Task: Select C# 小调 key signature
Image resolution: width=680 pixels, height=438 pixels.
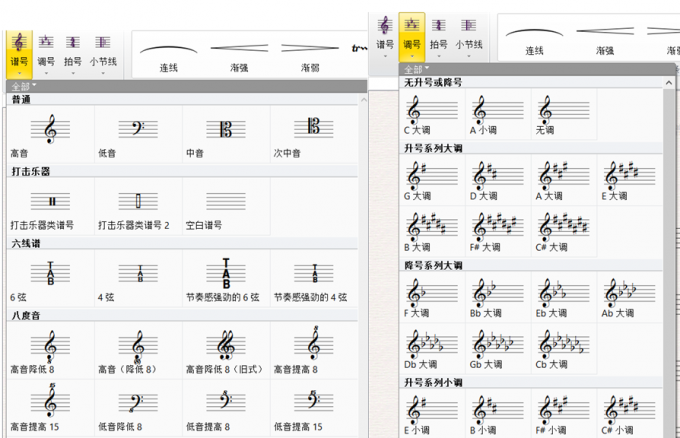Action: click(630, 414)
